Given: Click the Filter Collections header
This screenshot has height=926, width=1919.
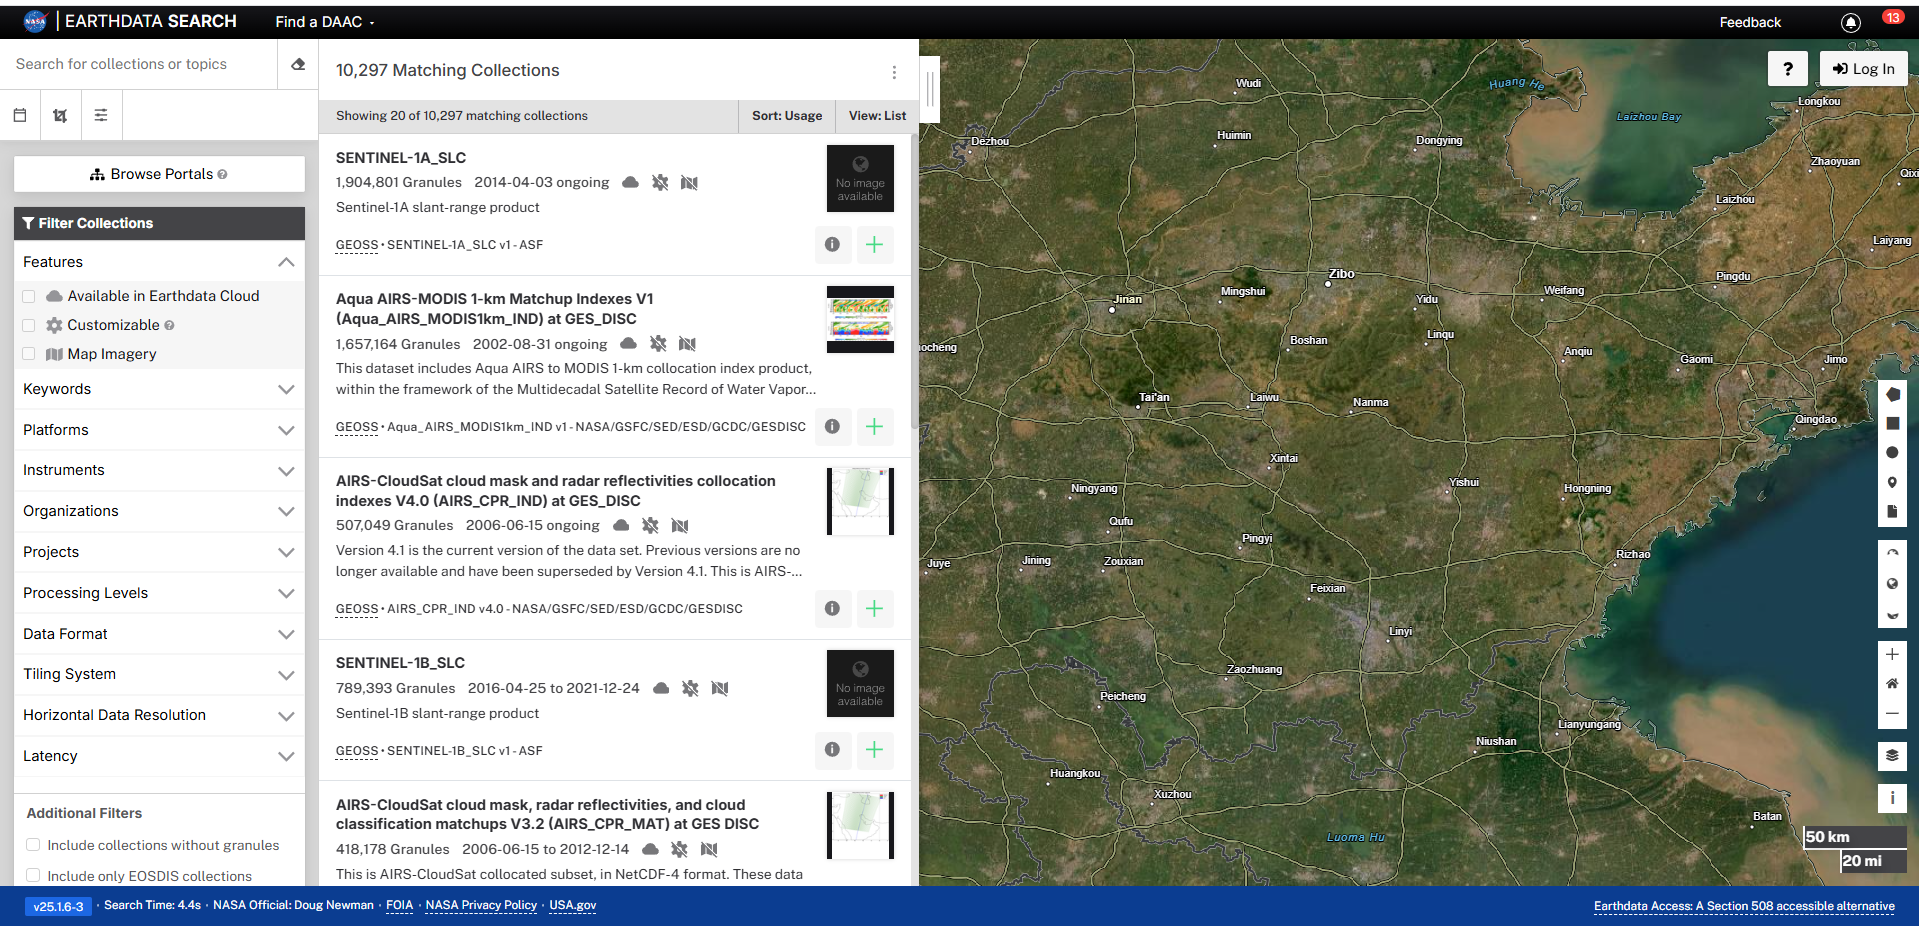Looking at the screenshot, I should click(x=159, y=223).
